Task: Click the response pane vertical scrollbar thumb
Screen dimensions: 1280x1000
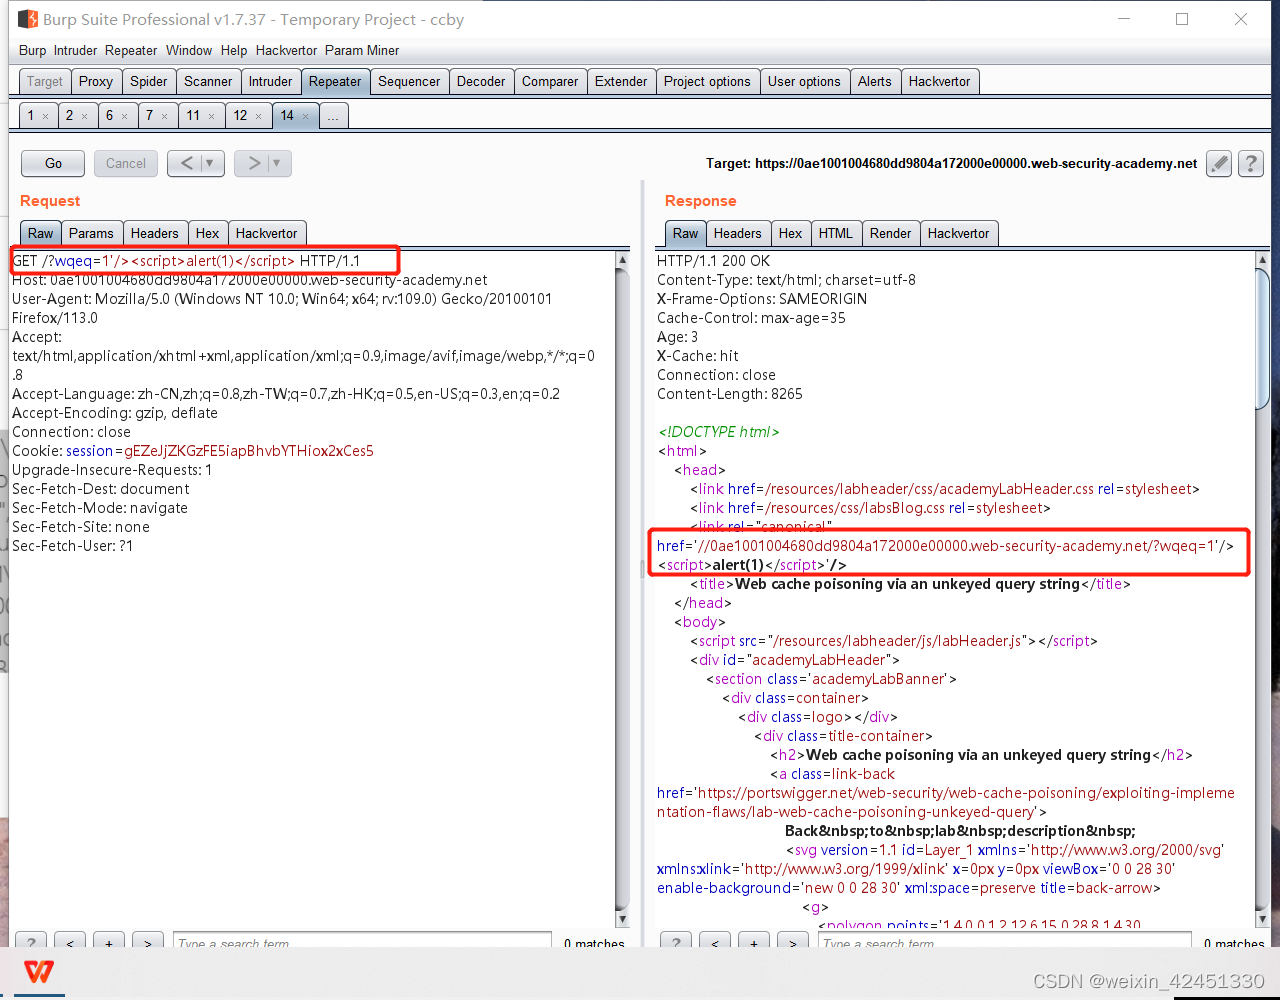Action: click(1262, 338)
